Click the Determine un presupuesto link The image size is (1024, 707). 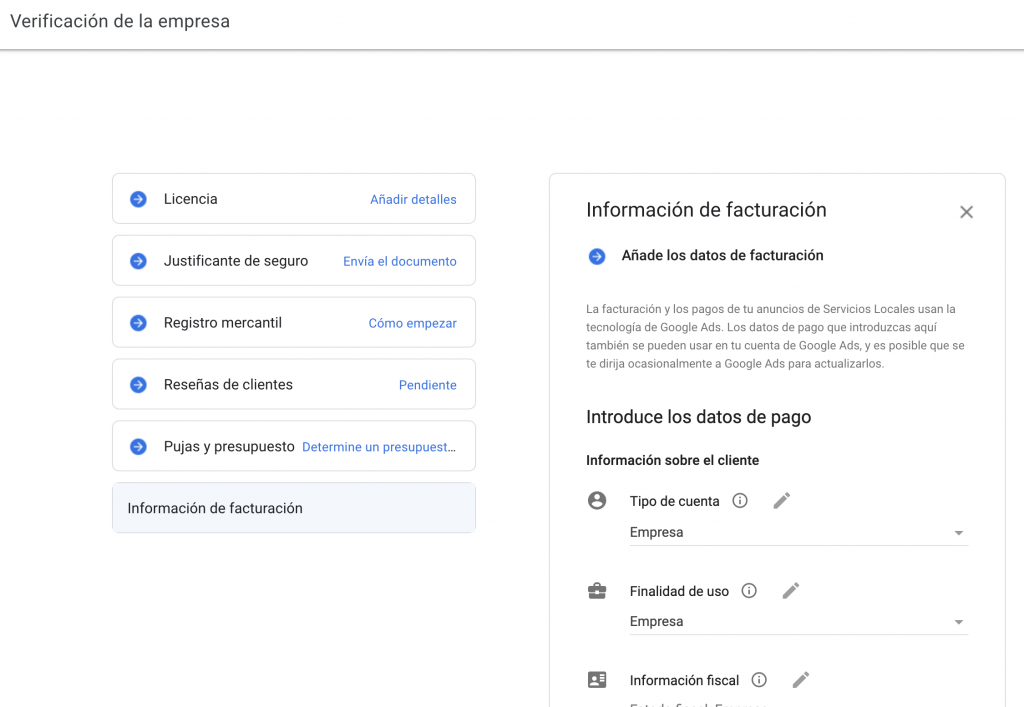[379, 447]
